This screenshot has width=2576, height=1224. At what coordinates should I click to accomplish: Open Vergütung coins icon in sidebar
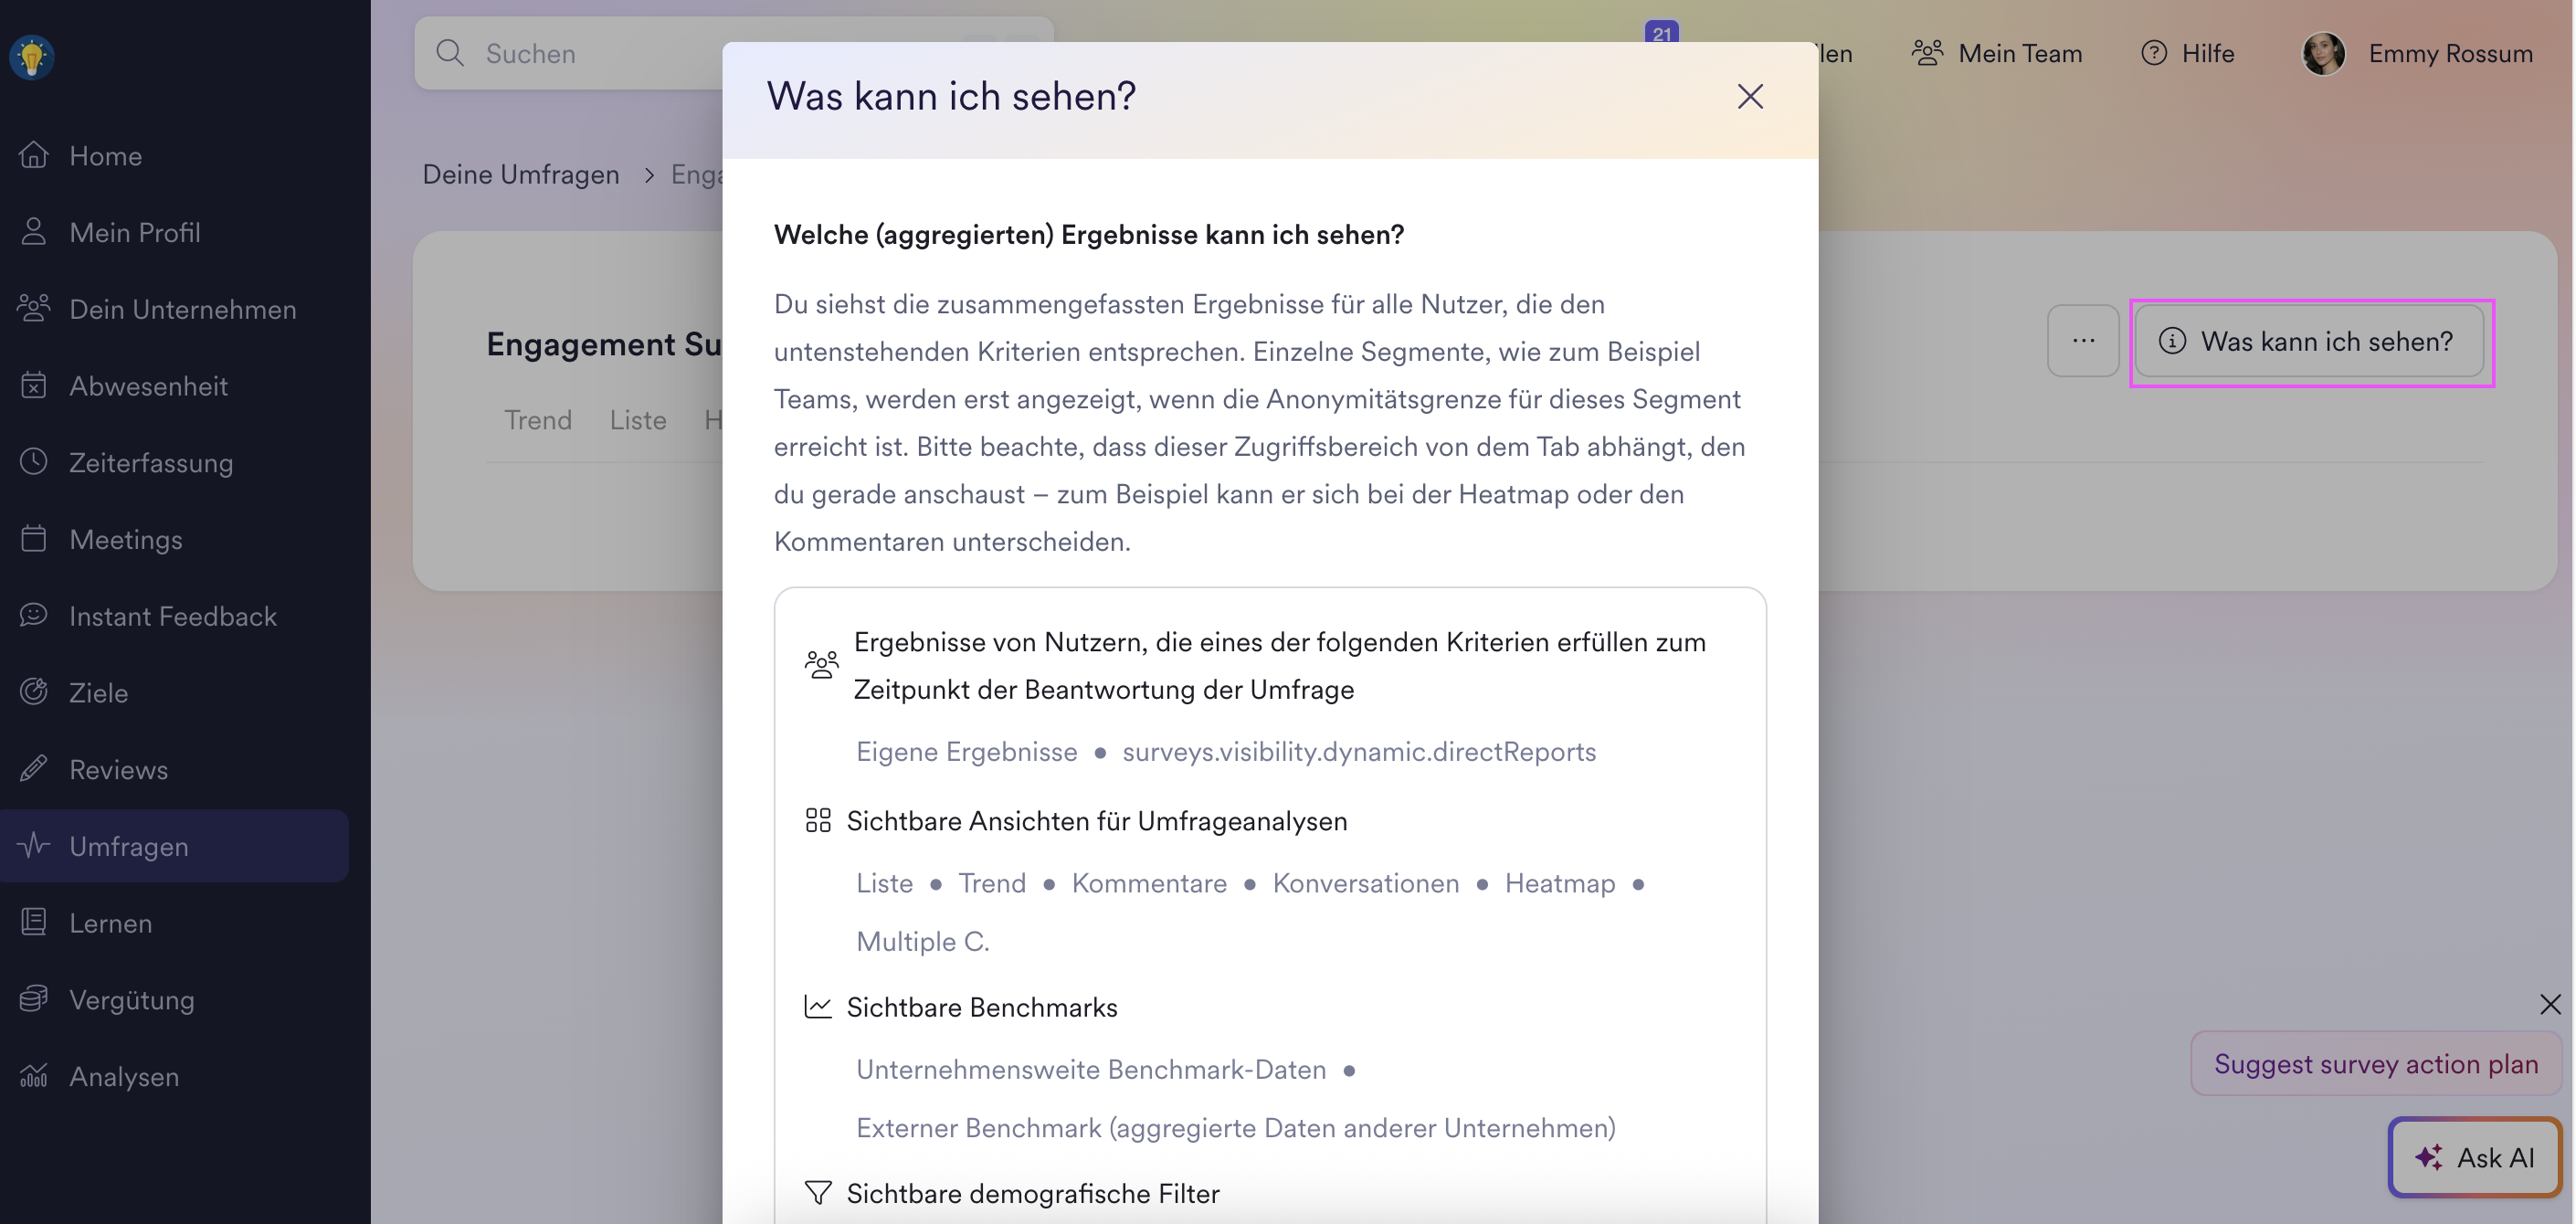pos(34,999)
